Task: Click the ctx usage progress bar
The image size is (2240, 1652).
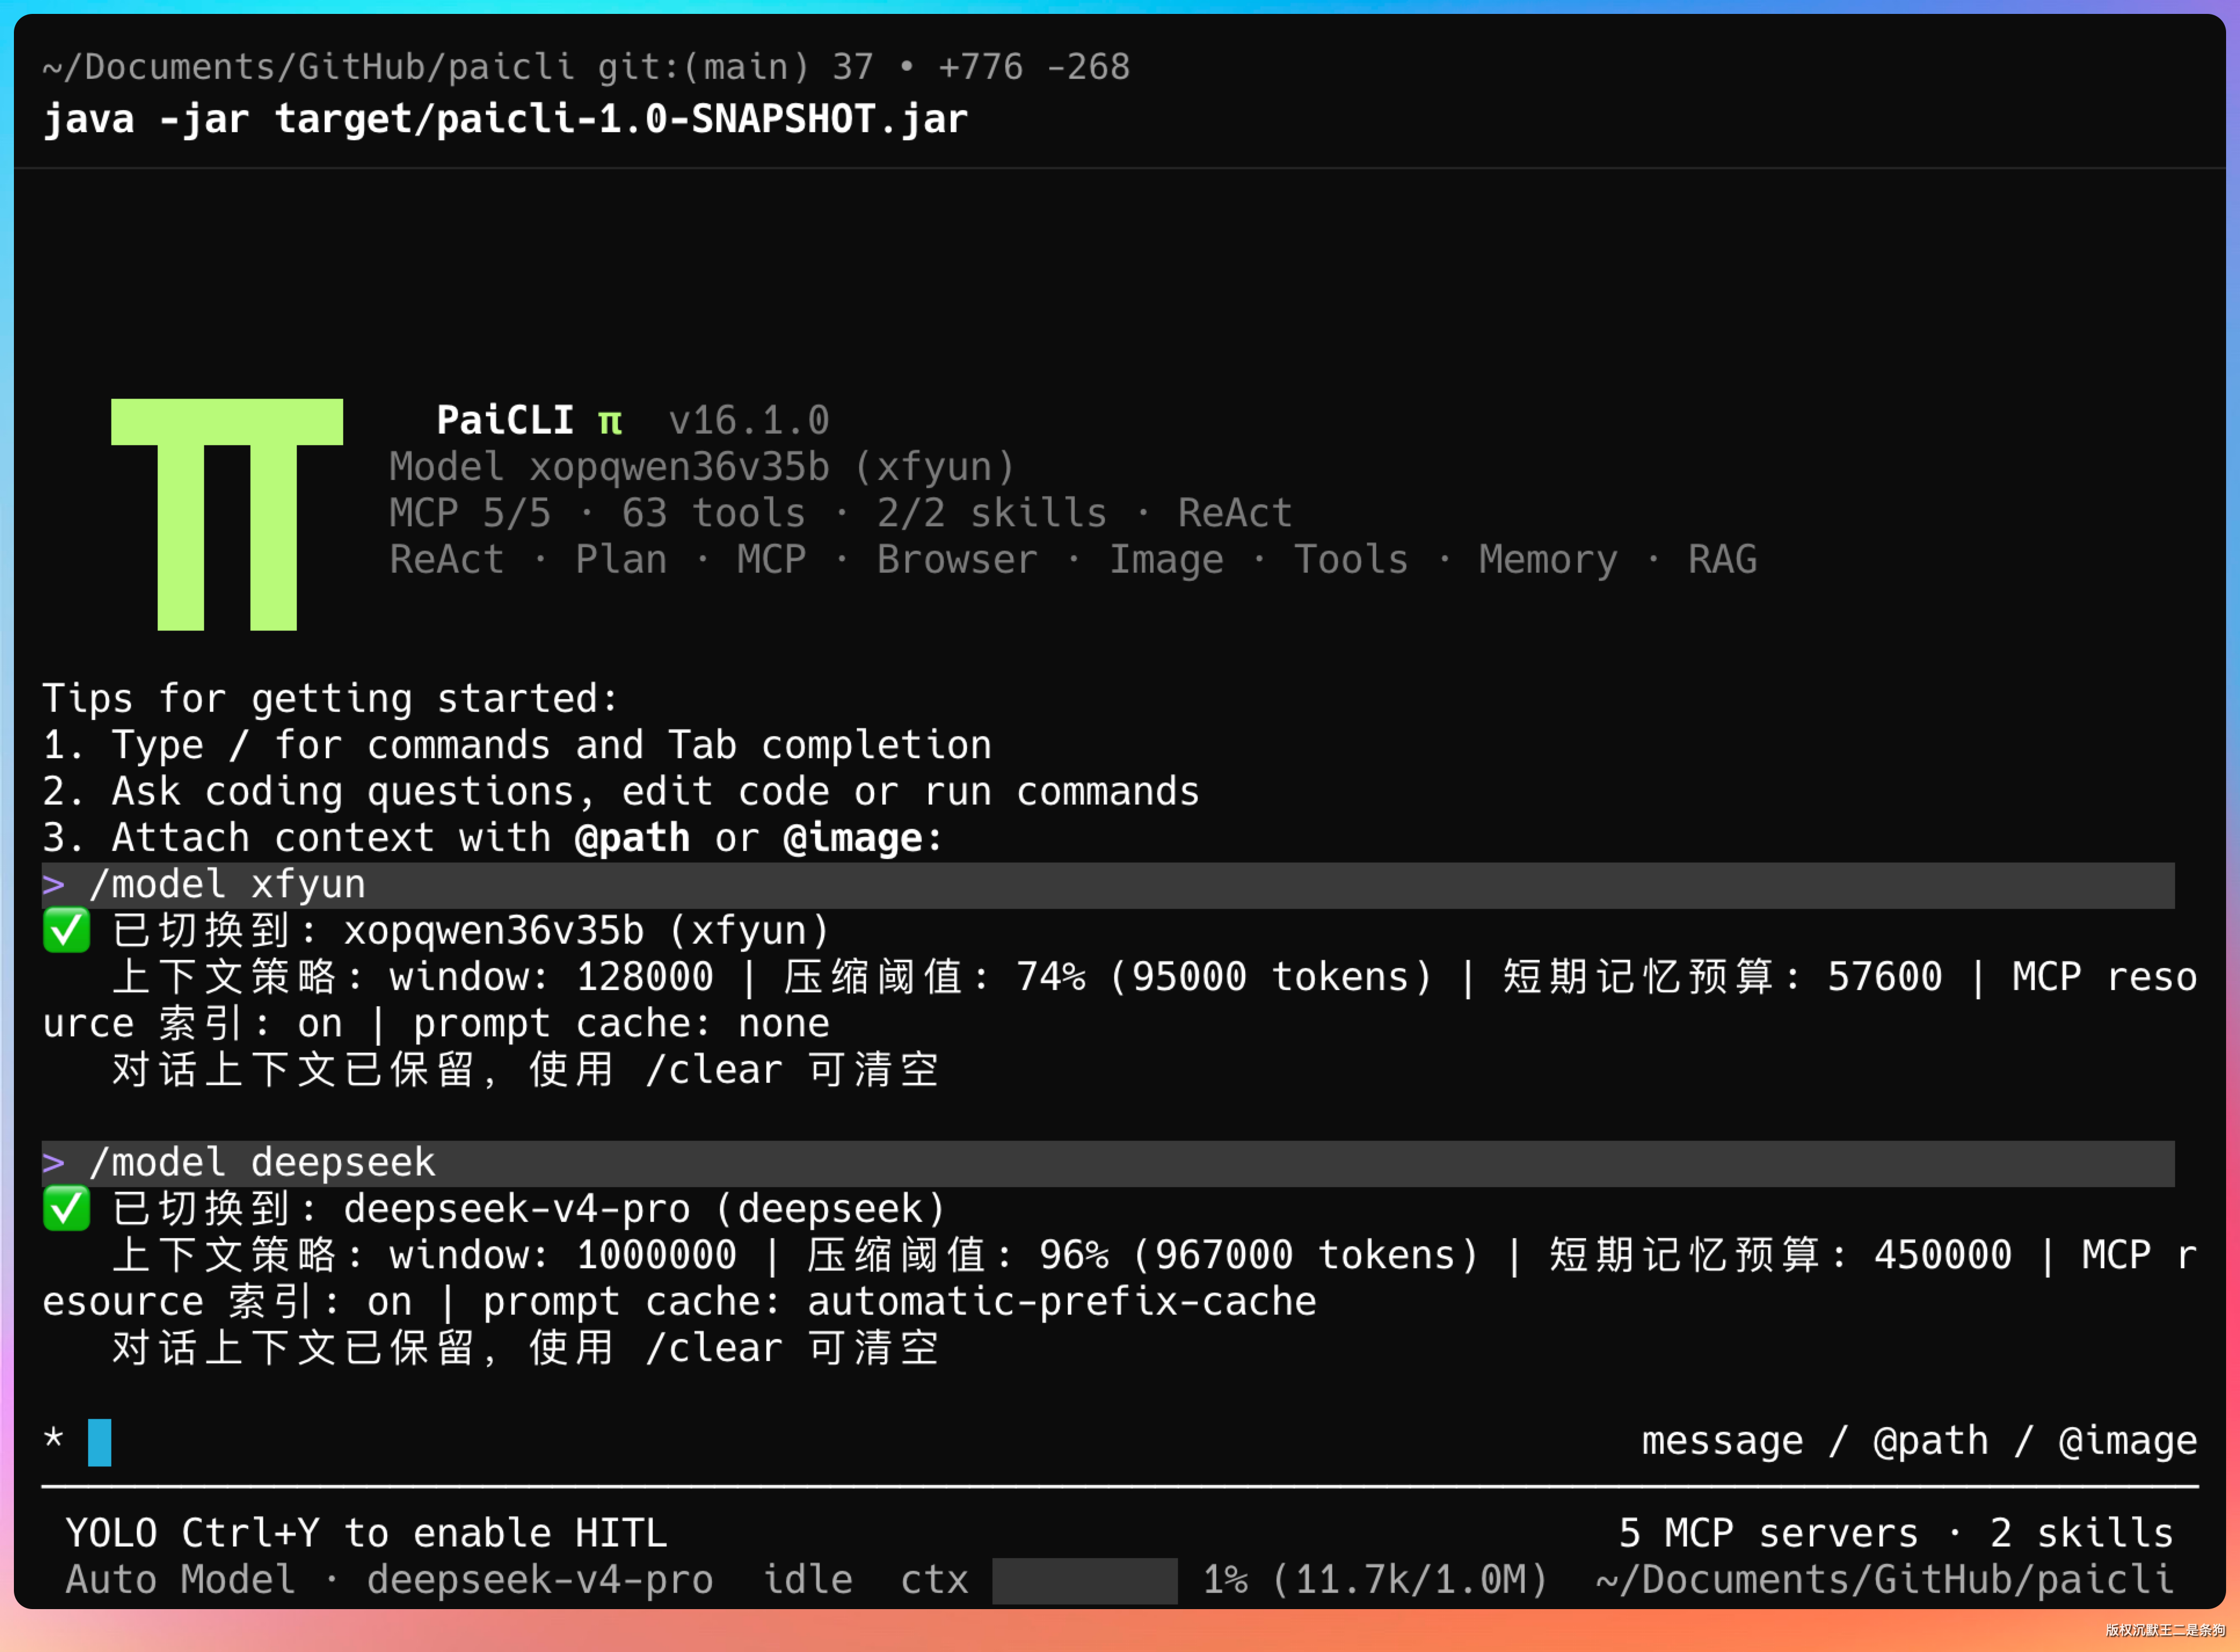Action: tap(1085, 1581)
